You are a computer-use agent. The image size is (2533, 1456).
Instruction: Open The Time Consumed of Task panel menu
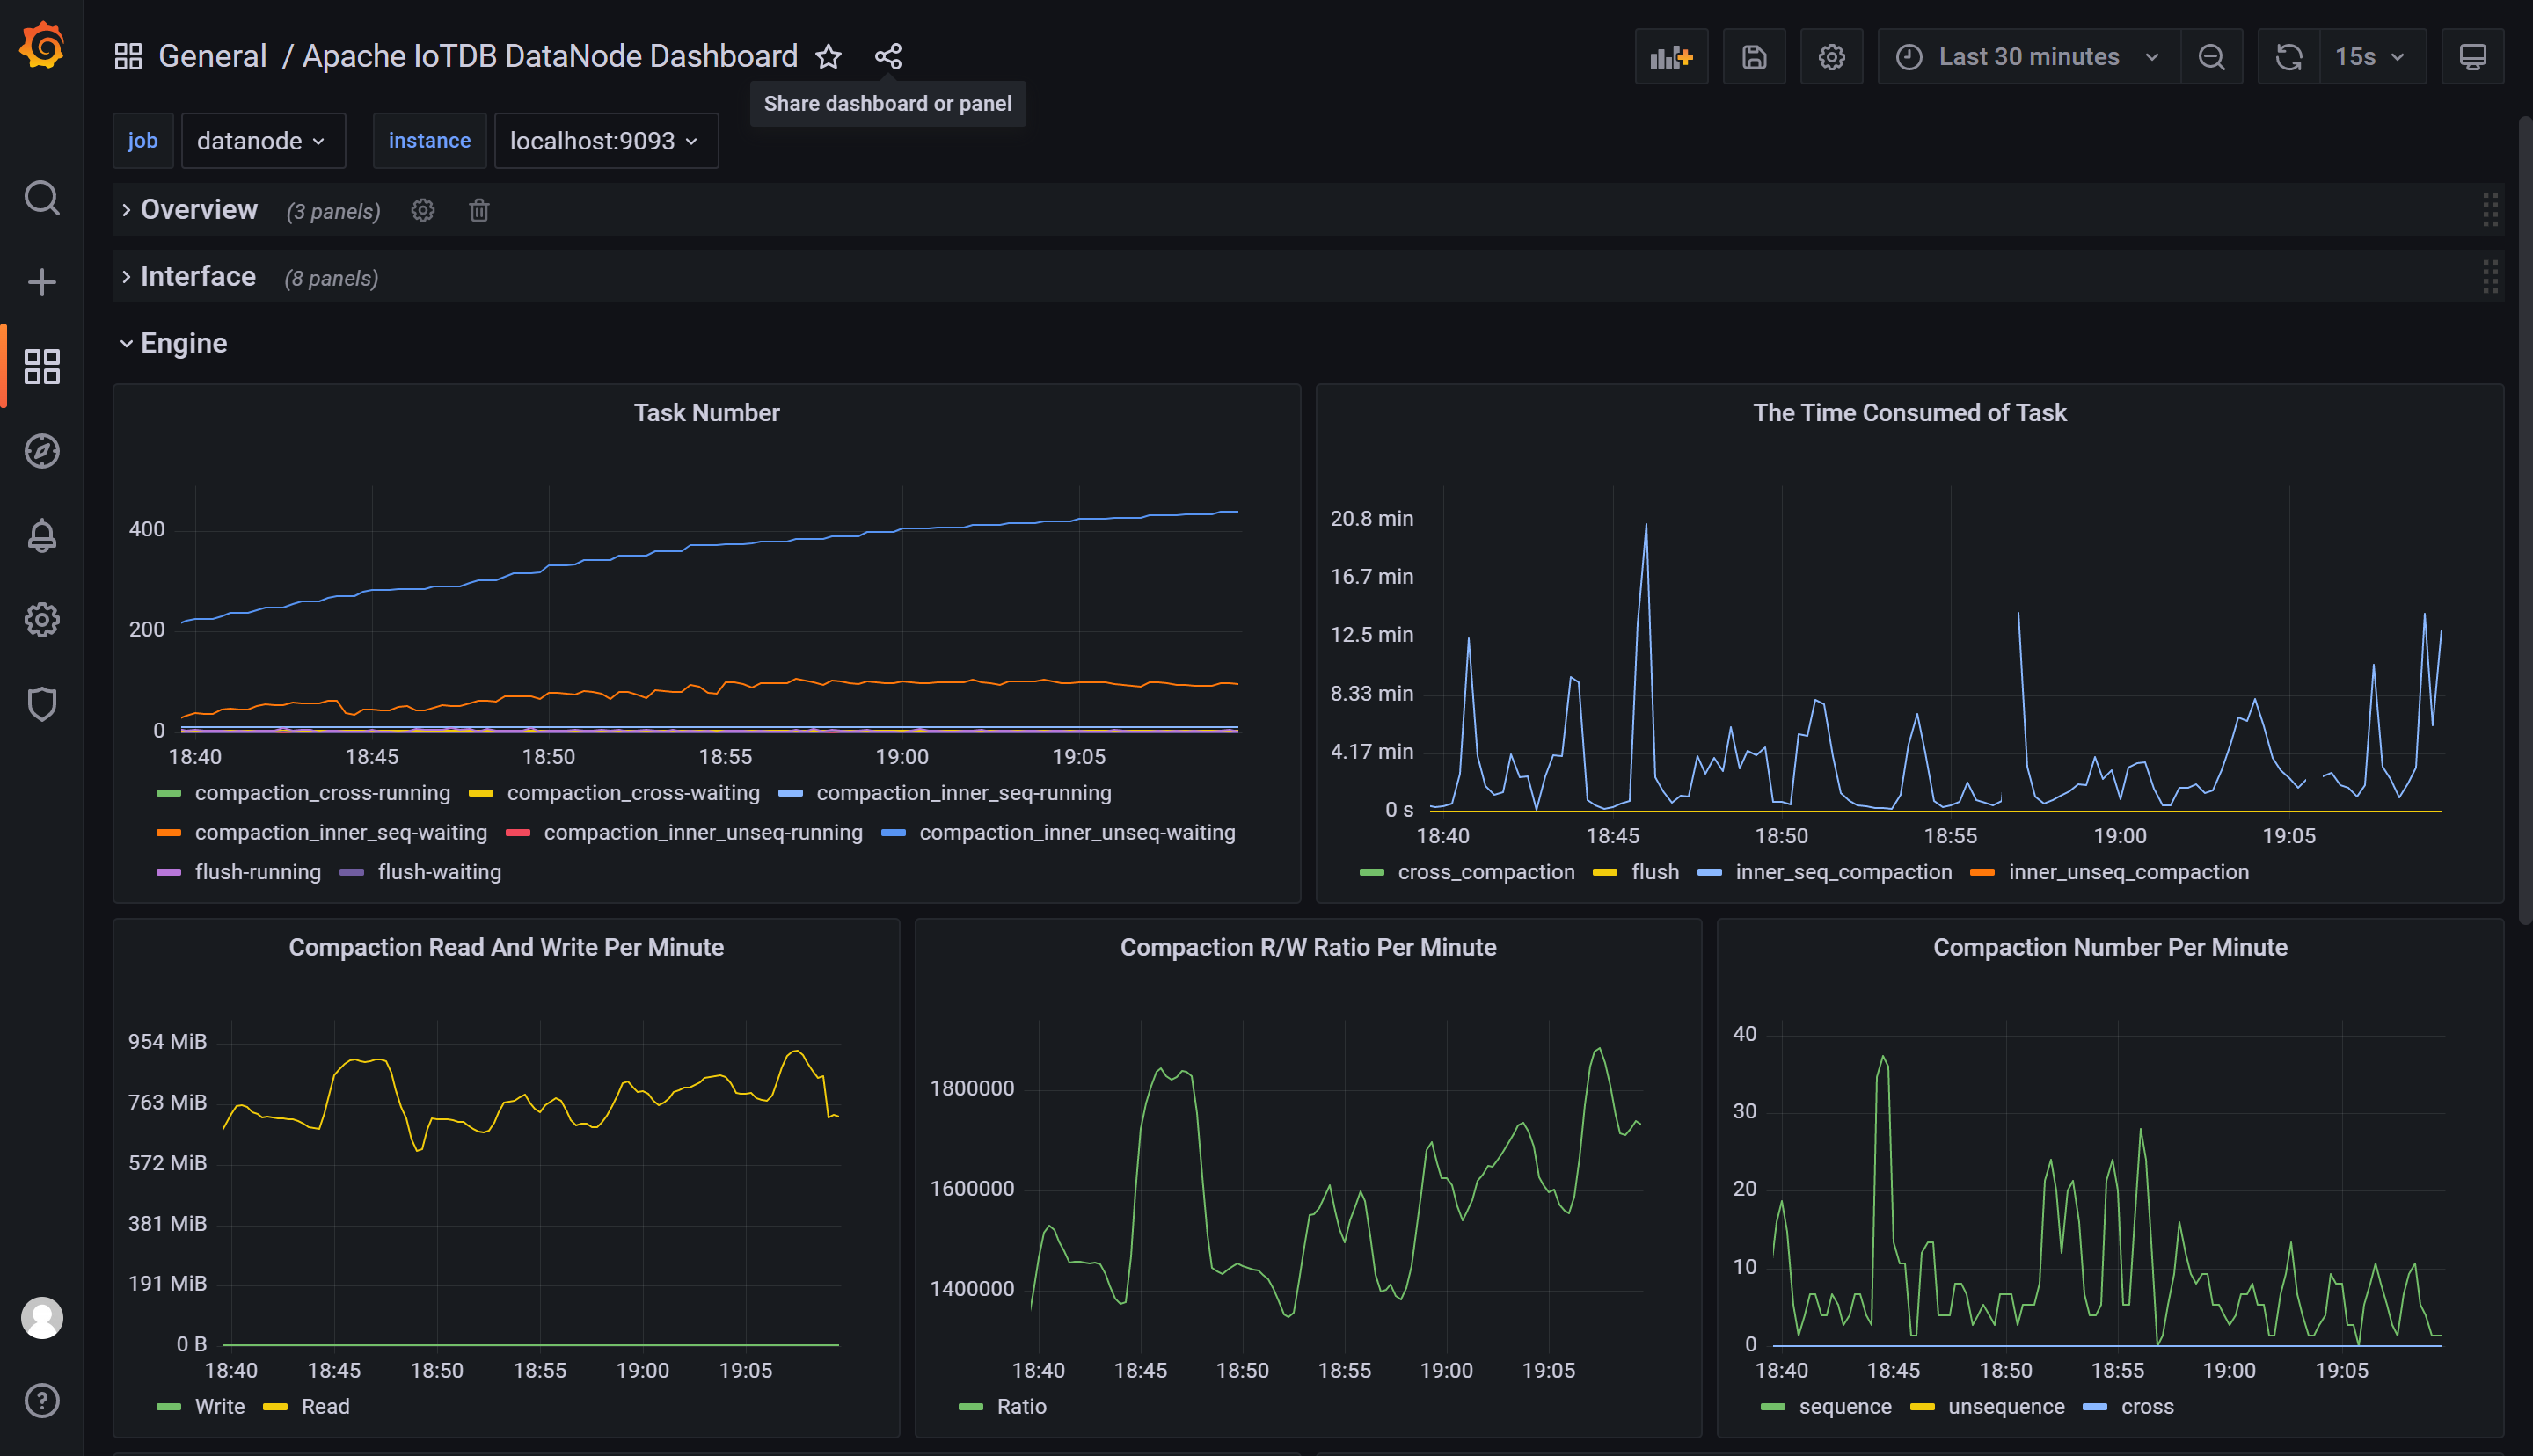click(x=1909, y=413)
